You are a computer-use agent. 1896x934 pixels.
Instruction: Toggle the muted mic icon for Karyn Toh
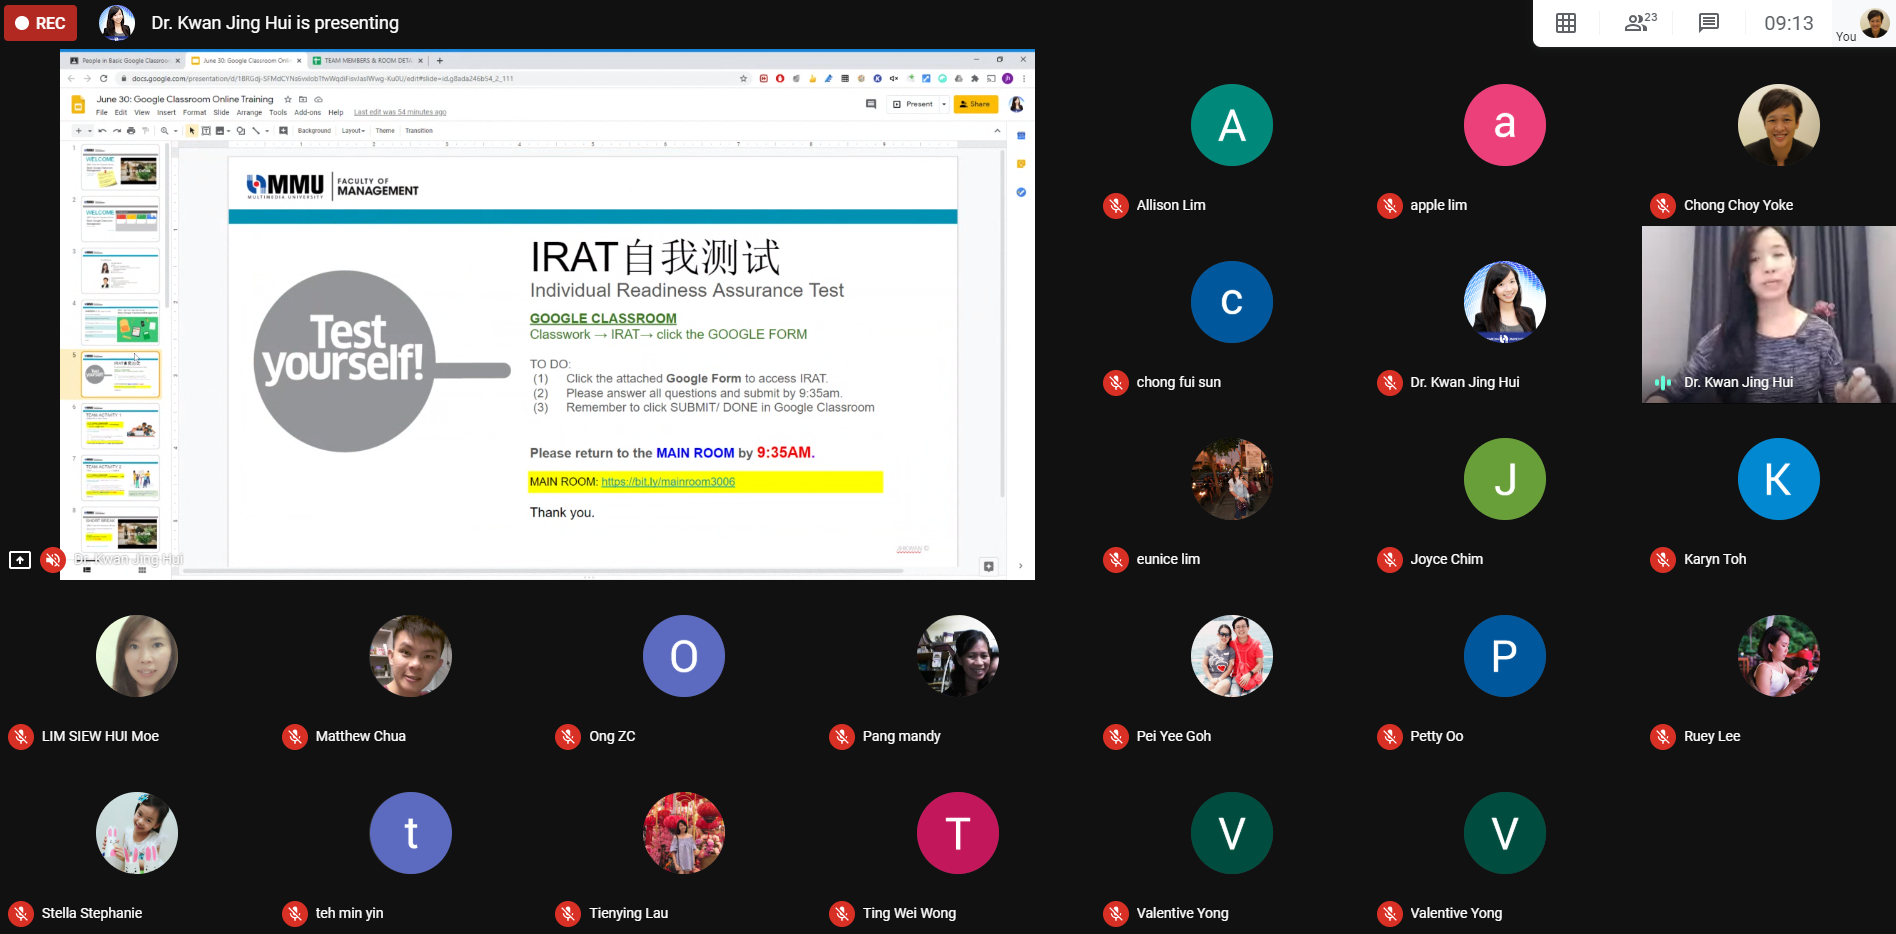1662,560
